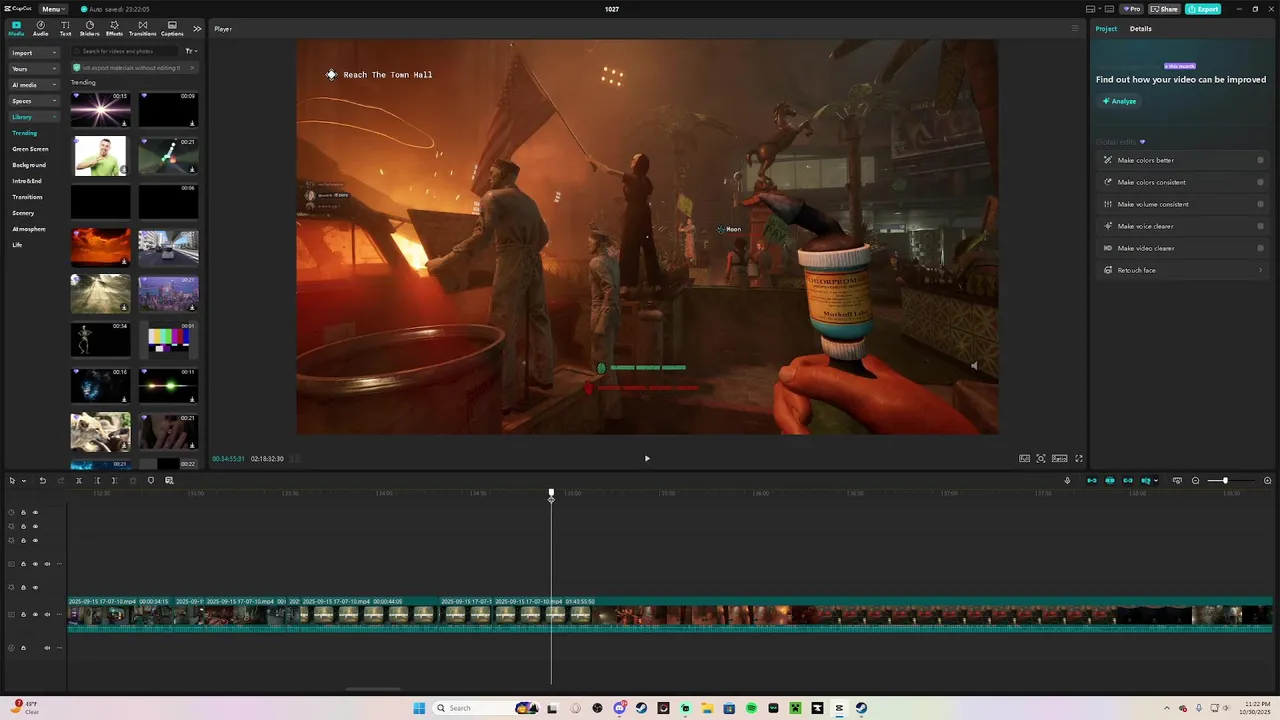Toggle Make volume consistent
Viewport: 1280px width, 720px height.
tap(1260, 204)
